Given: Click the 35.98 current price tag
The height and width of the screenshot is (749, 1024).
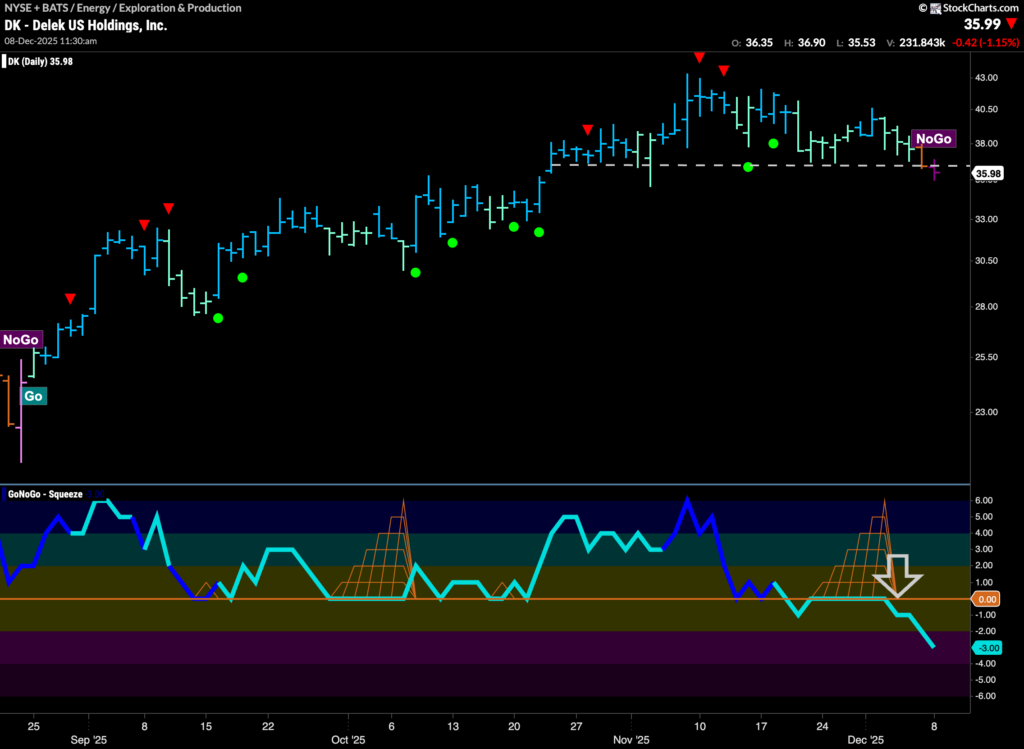Looking at the screenshot, I should (988, 173).
